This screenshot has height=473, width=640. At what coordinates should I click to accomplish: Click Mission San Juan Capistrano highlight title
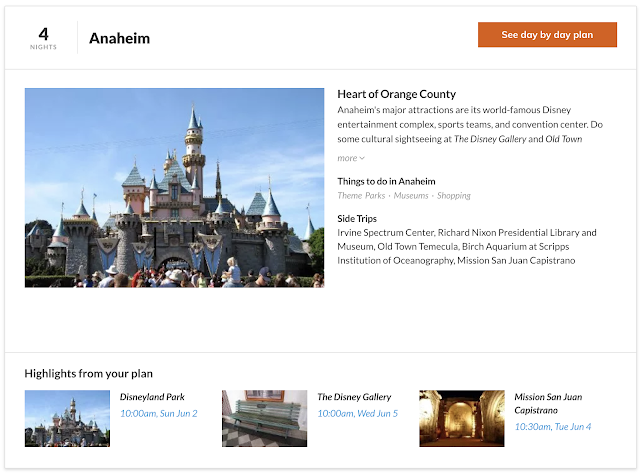click(x=548, y=403)
